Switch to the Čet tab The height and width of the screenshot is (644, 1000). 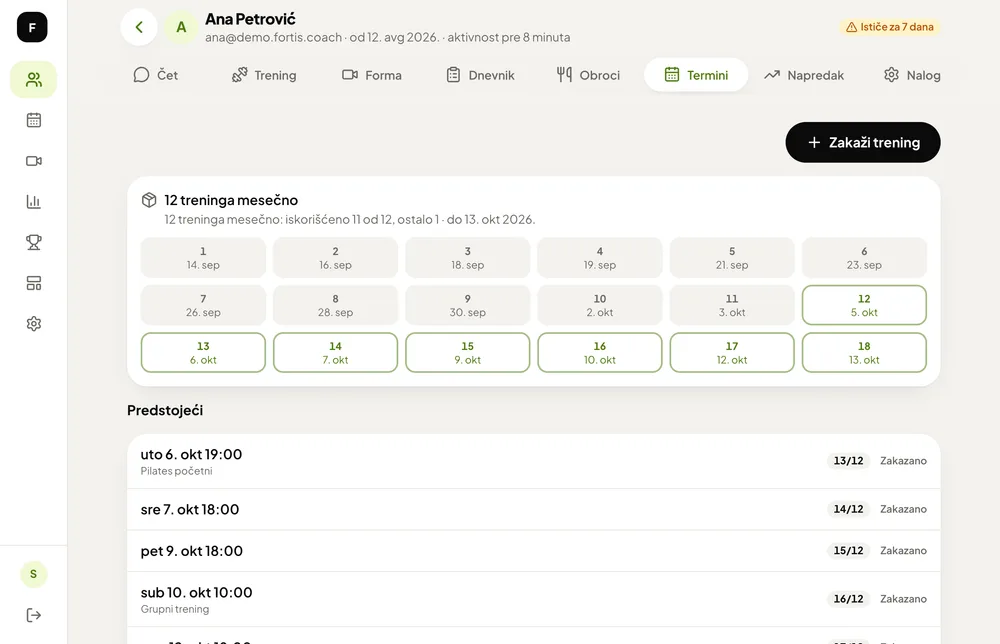pos(156,75)
